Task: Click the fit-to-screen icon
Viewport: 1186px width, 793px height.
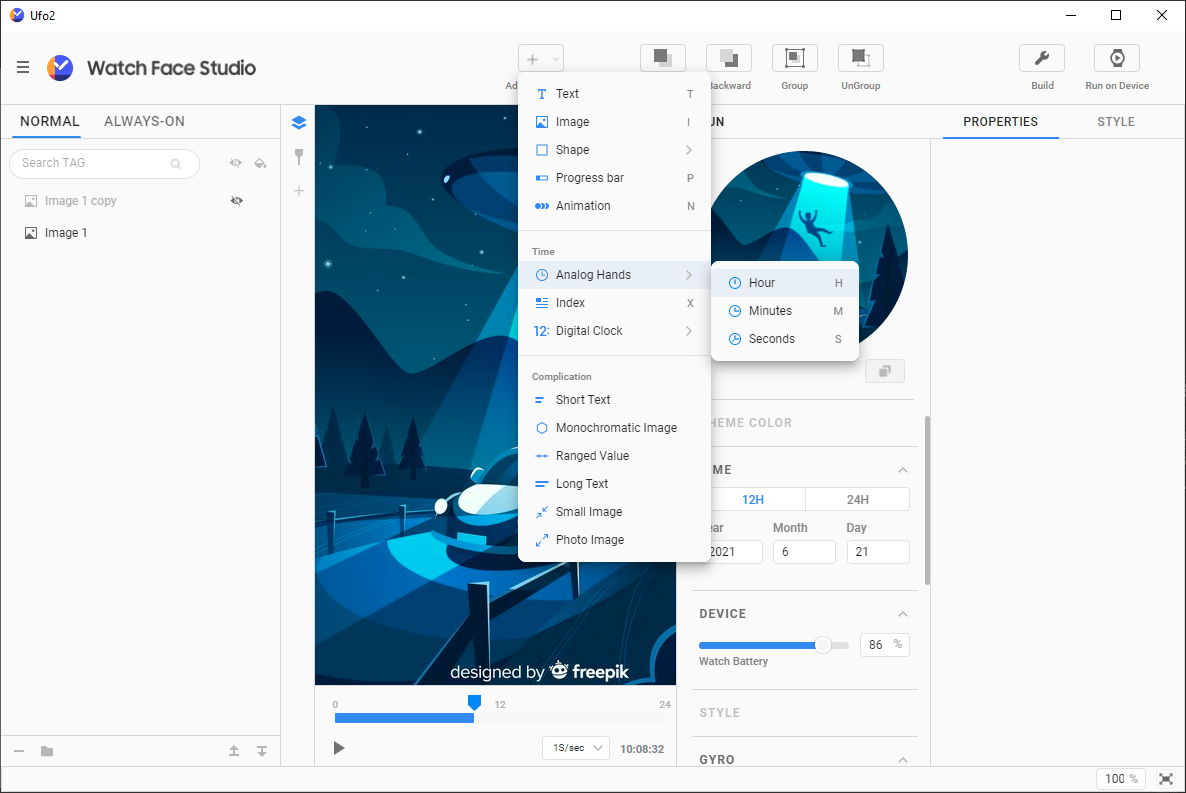Action: (x=1165, y=779)
